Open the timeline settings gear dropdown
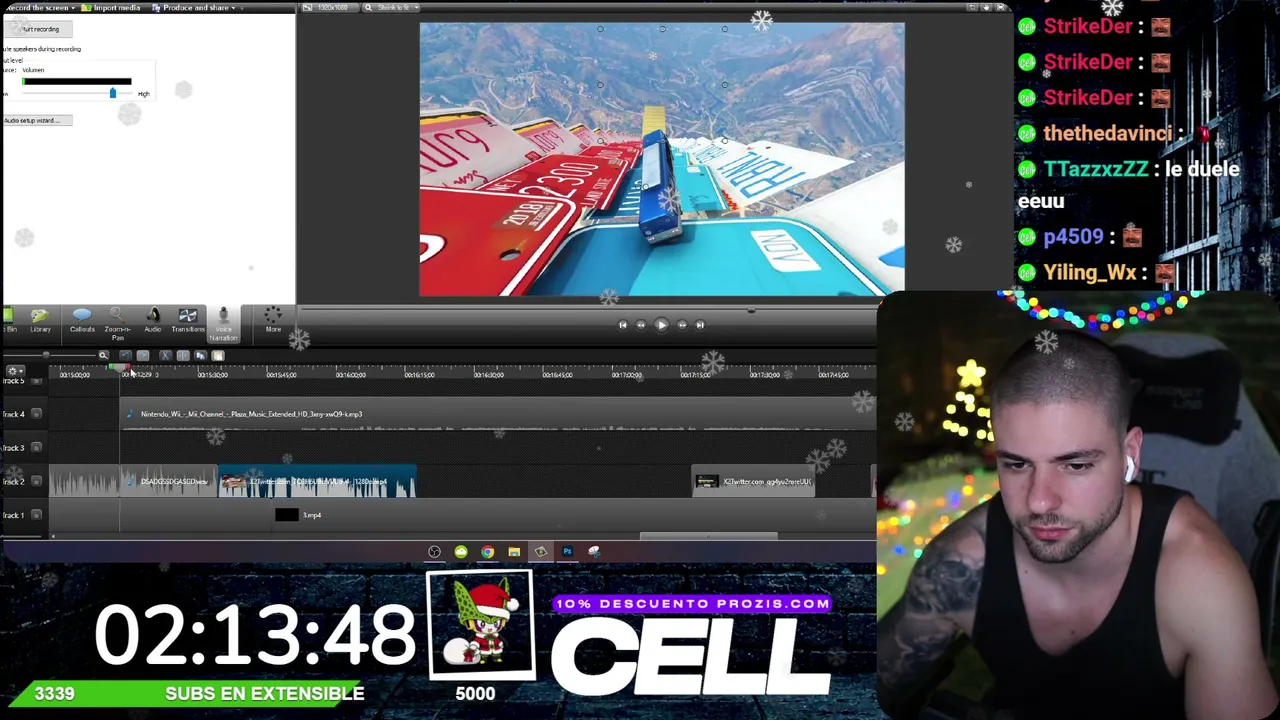The height and width of the screenshot is (720, 1280). 15,371
